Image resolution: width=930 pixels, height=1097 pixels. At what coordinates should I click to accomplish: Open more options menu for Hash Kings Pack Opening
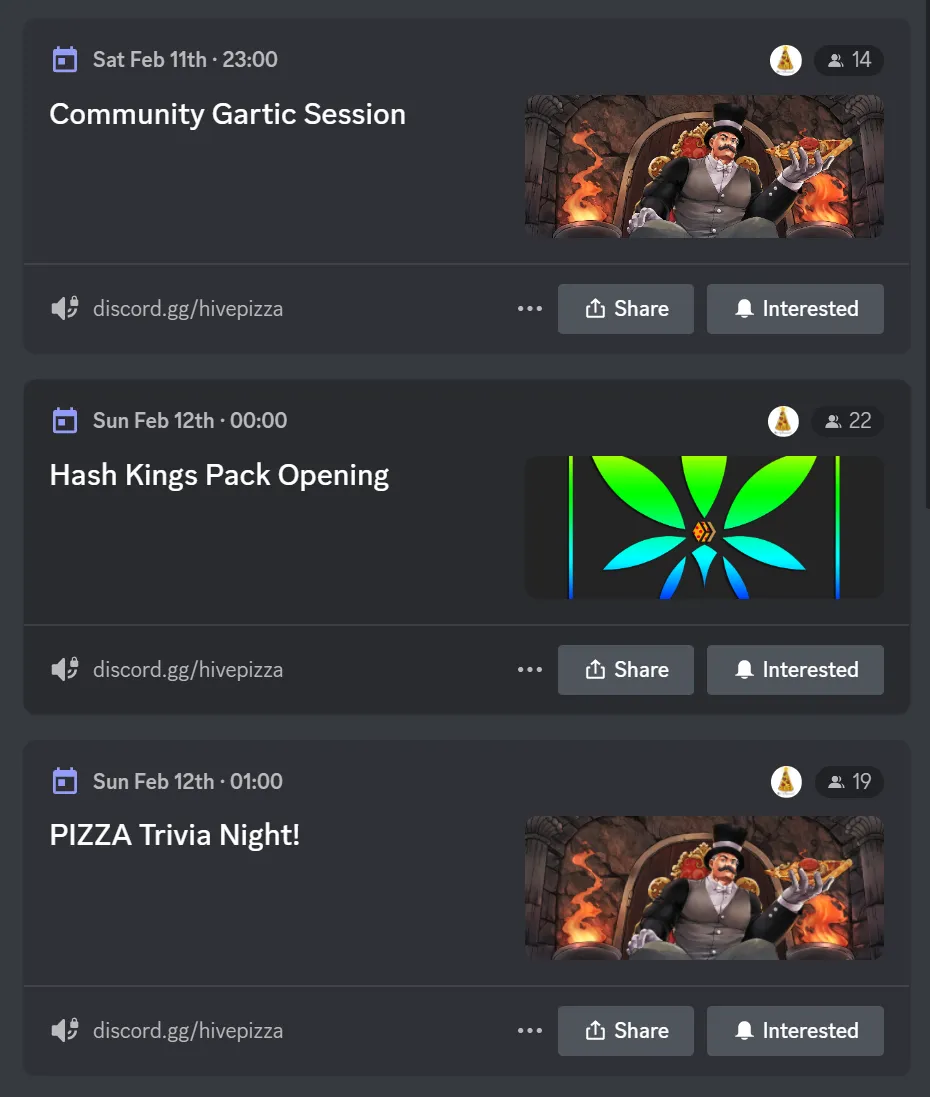click(x=530, y=670)
